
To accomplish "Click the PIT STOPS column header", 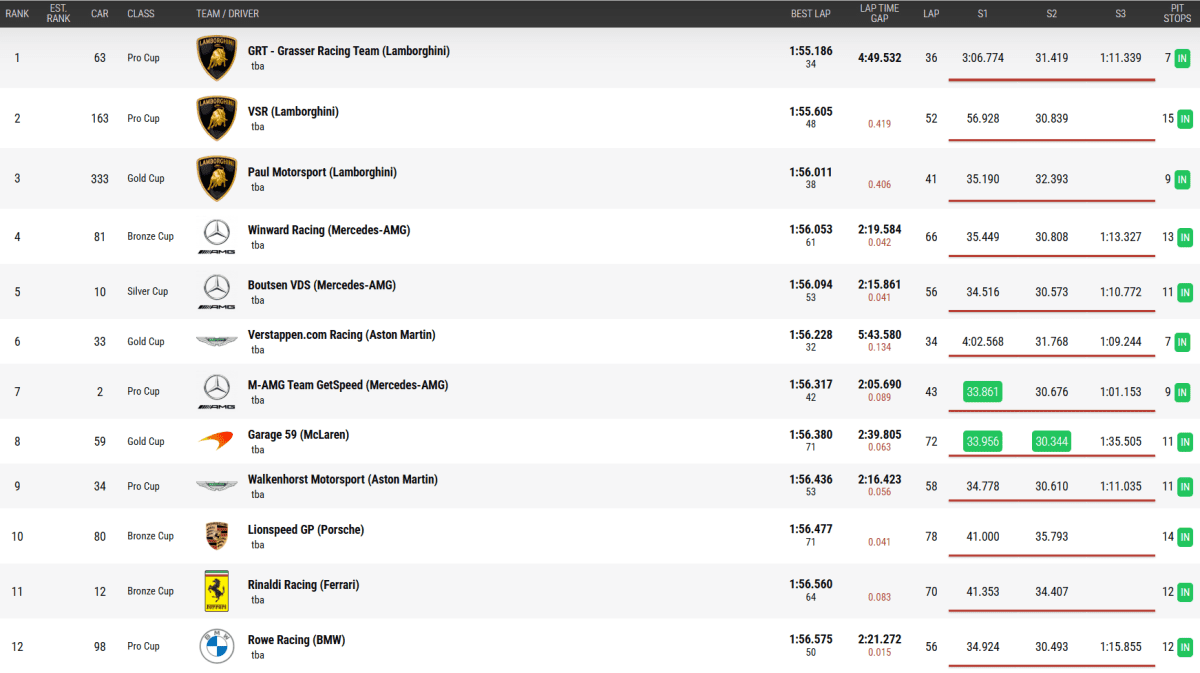I will click(1177, 14).
